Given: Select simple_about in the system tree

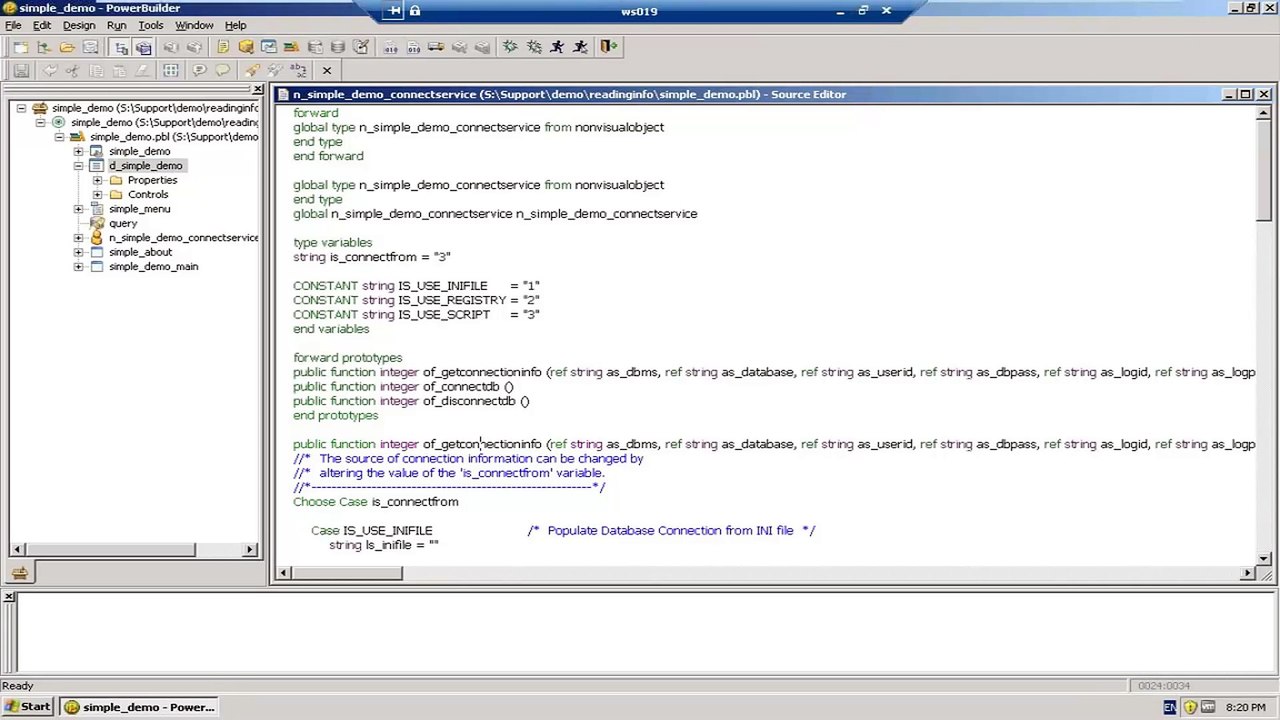Looking at the screenshot, I should pos(140,252).
